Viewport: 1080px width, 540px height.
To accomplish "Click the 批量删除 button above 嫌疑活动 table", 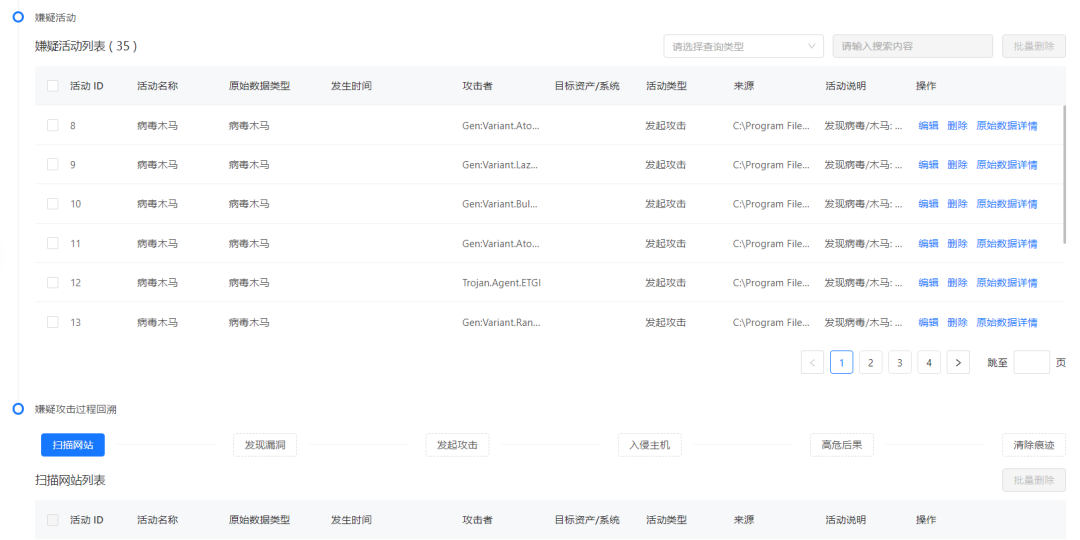I will pyautogui.click(x=1033, y=46).
